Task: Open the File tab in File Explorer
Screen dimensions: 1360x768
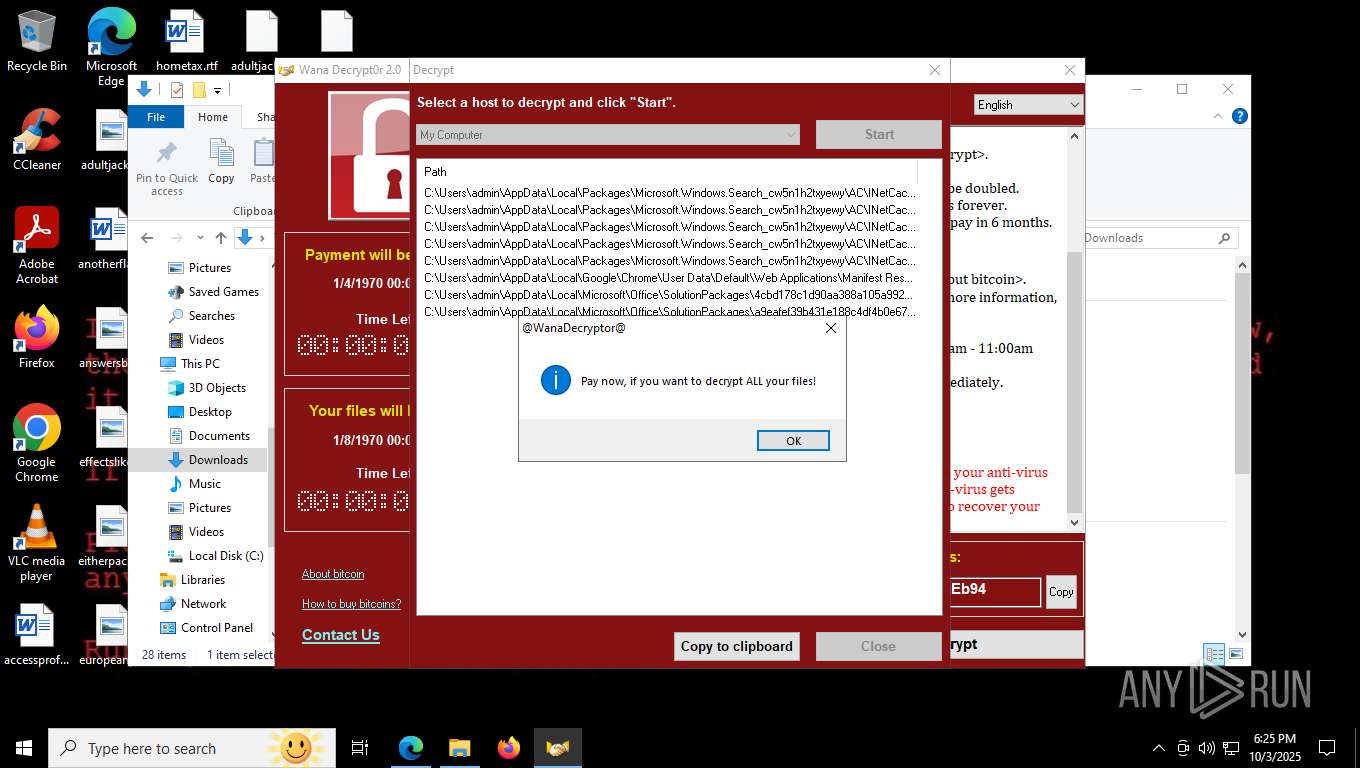Action: coord(156,117)
